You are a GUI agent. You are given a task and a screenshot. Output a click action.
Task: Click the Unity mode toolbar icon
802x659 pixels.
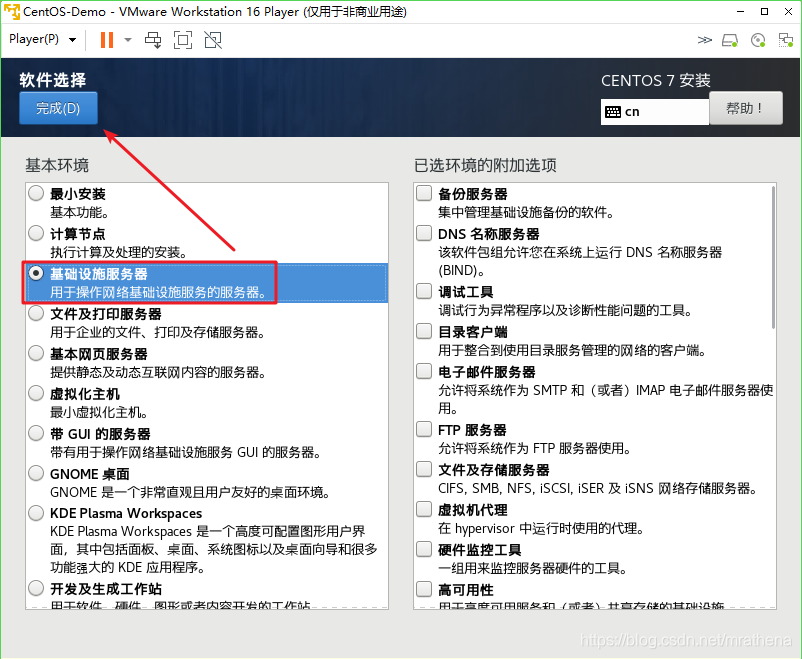(x=213, y=40)
